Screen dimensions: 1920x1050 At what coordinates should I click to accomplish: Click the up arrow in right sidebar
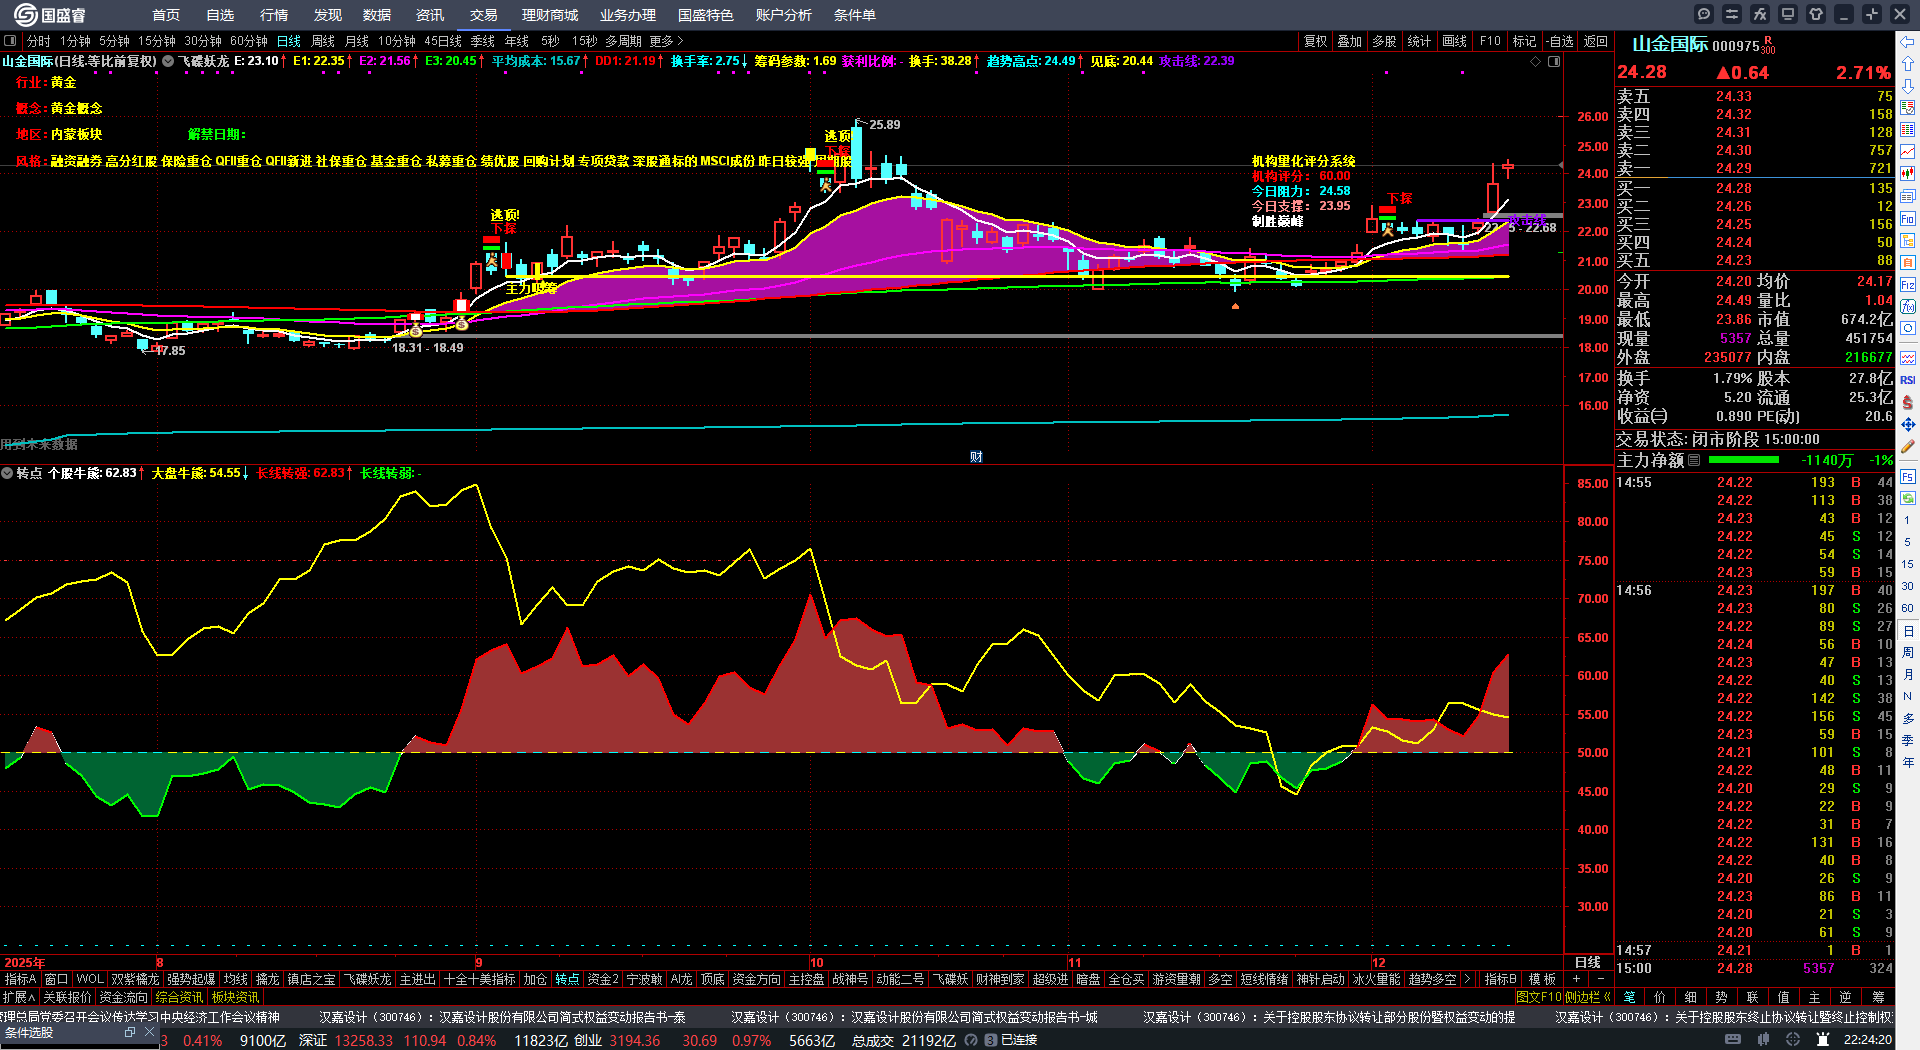click(1908, 63)
